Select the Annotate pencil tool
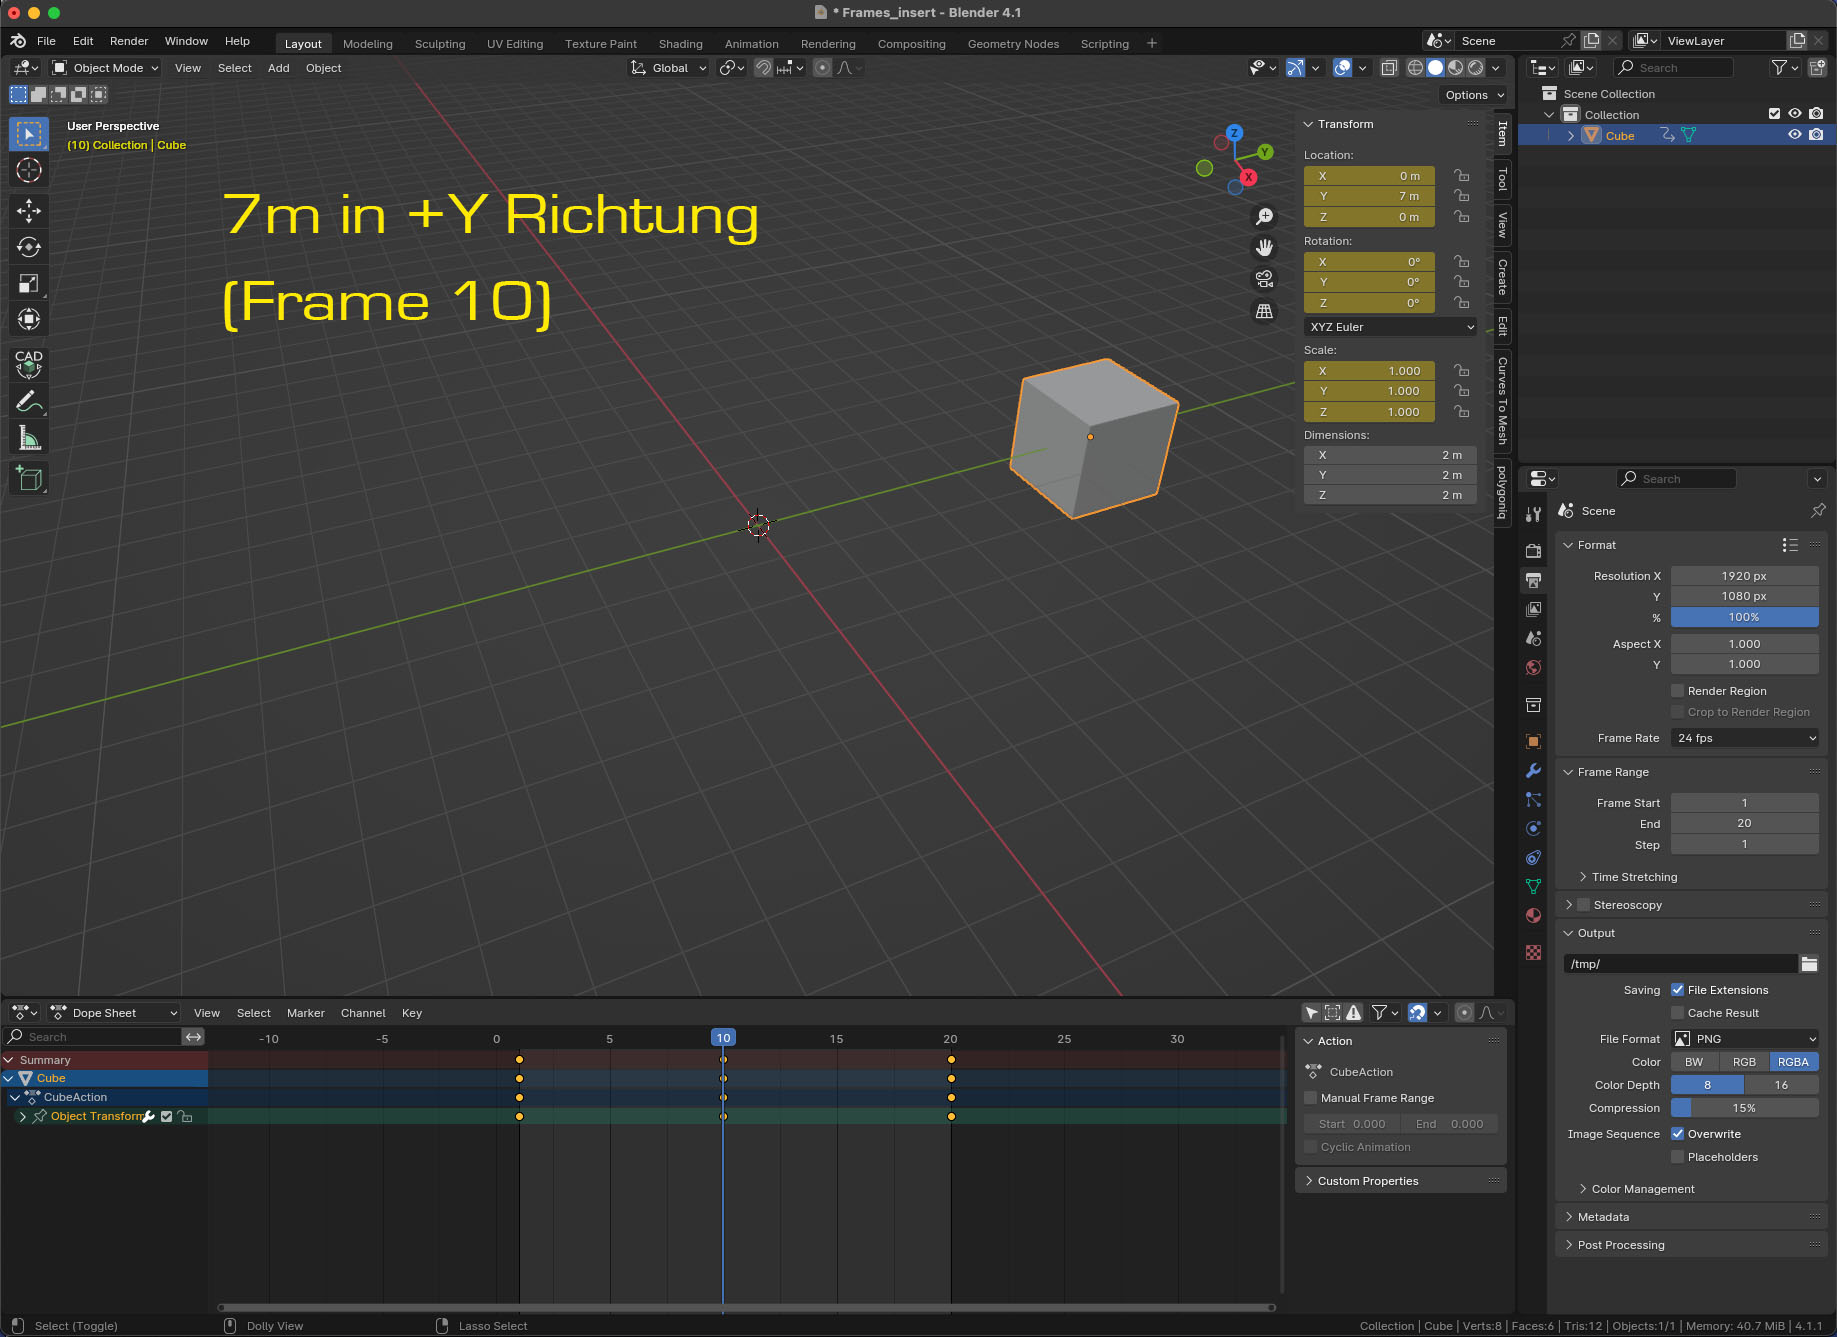Image resolution: width=1837 pixels, height=1337 pixels. coord(29,402)
